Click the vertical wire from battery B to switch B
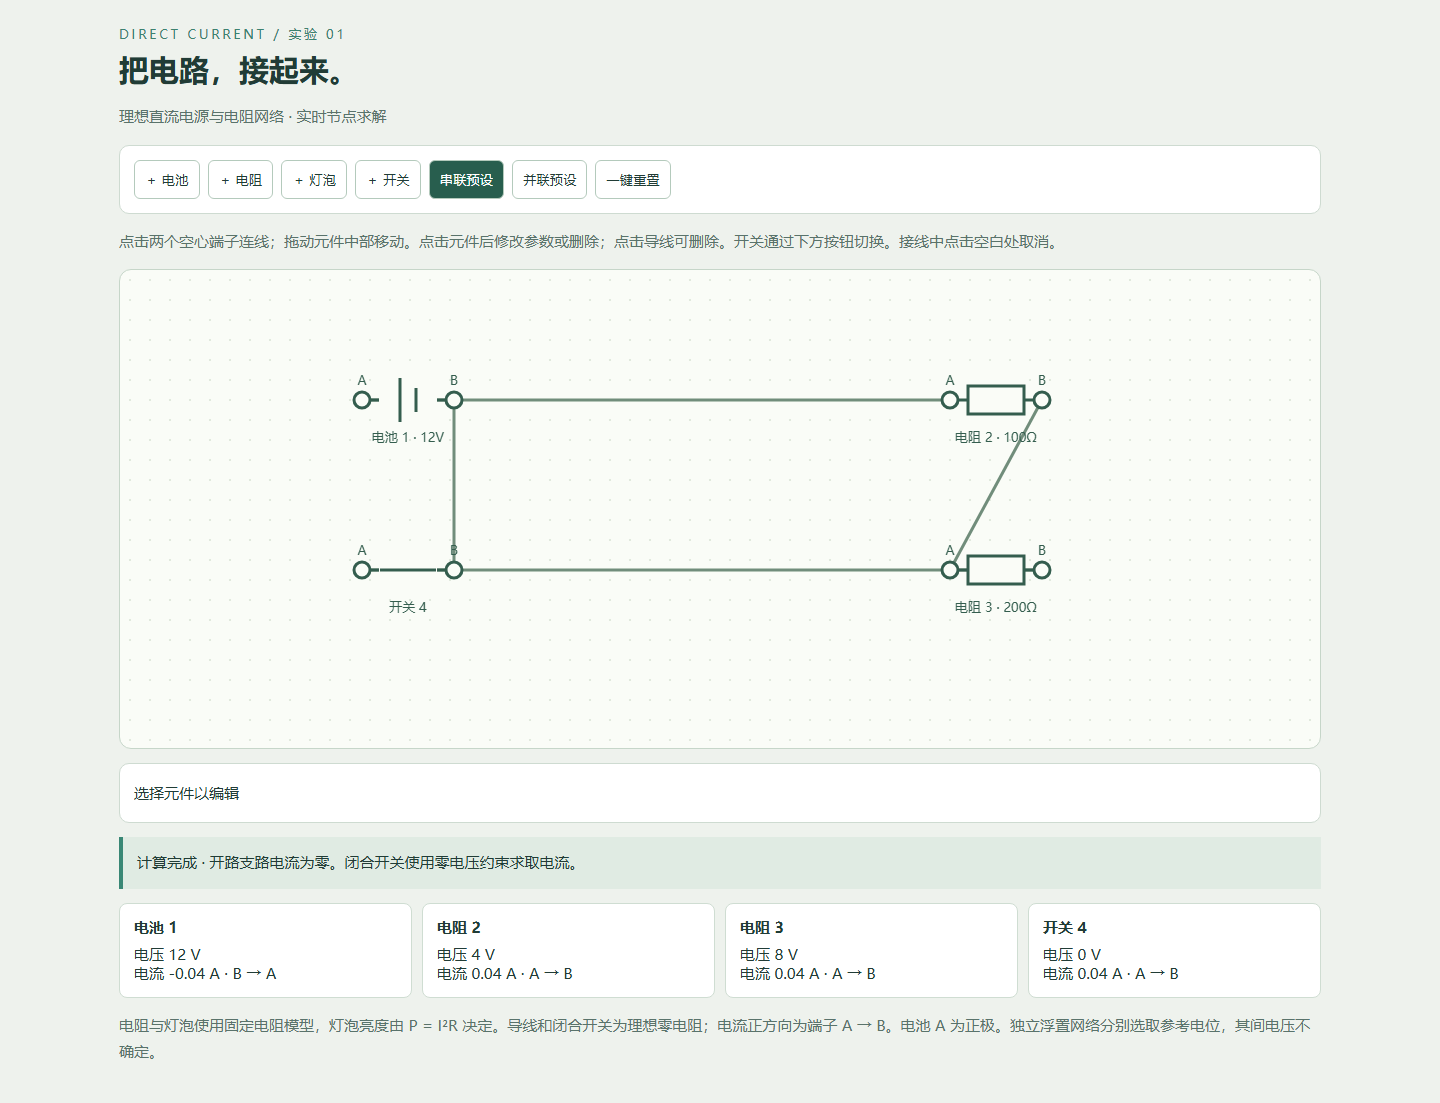The width and height of the screenshot is (1440, 1103). pyautogui.click(x=454, y=485)
